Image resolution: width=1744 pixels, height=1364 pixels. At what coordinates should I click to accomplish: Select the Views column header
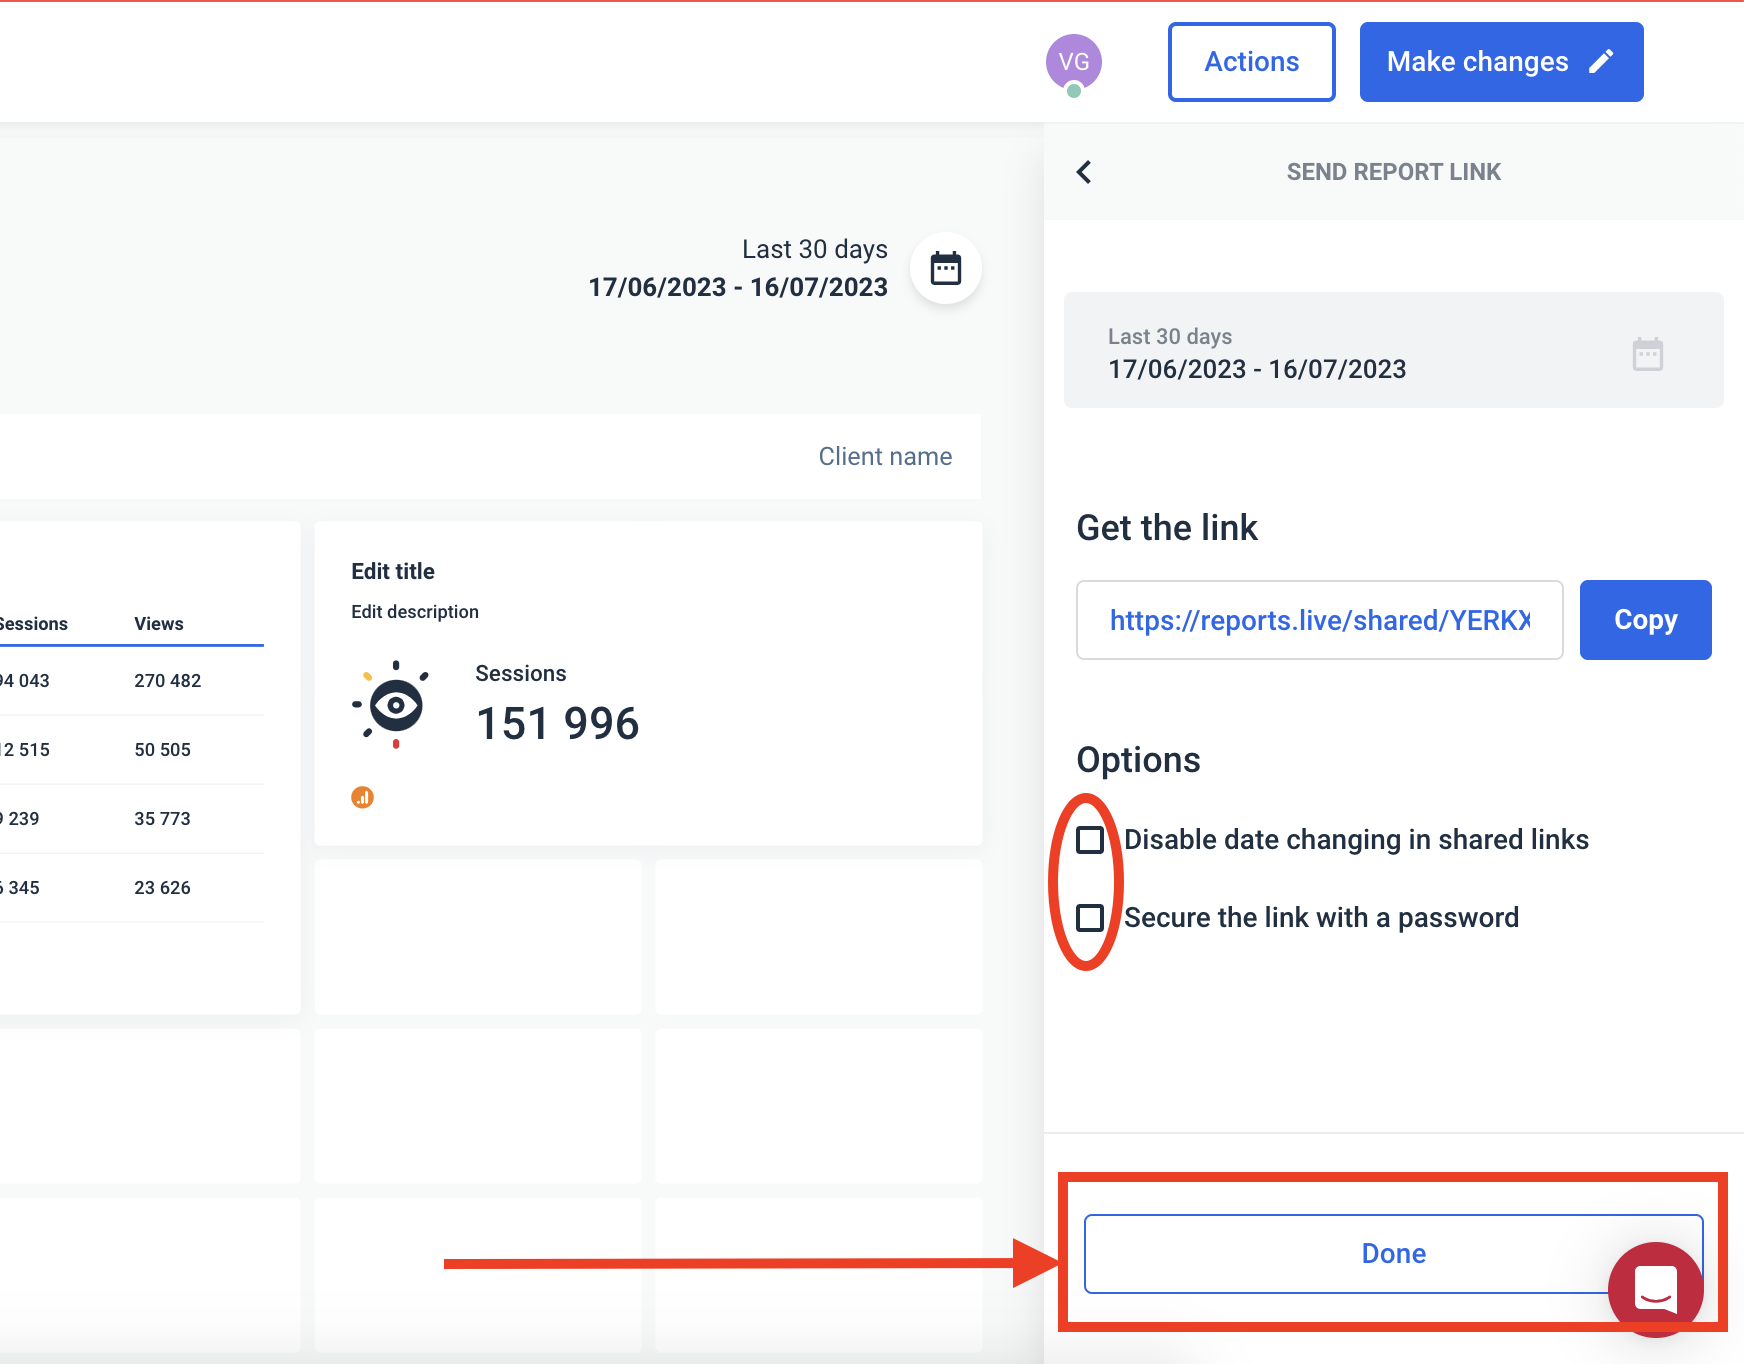click(x=158, y=623)
